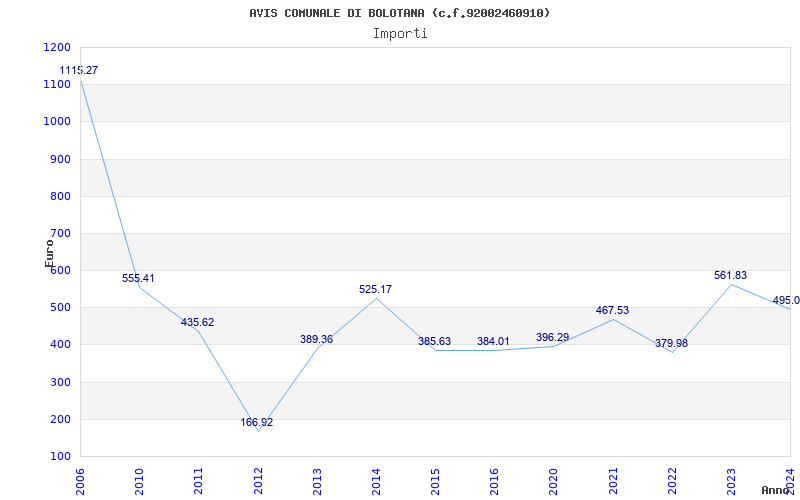Select the 379.98 data label
Screen dimensions: 800x500
pyautogui.click(x=671, y=343)
